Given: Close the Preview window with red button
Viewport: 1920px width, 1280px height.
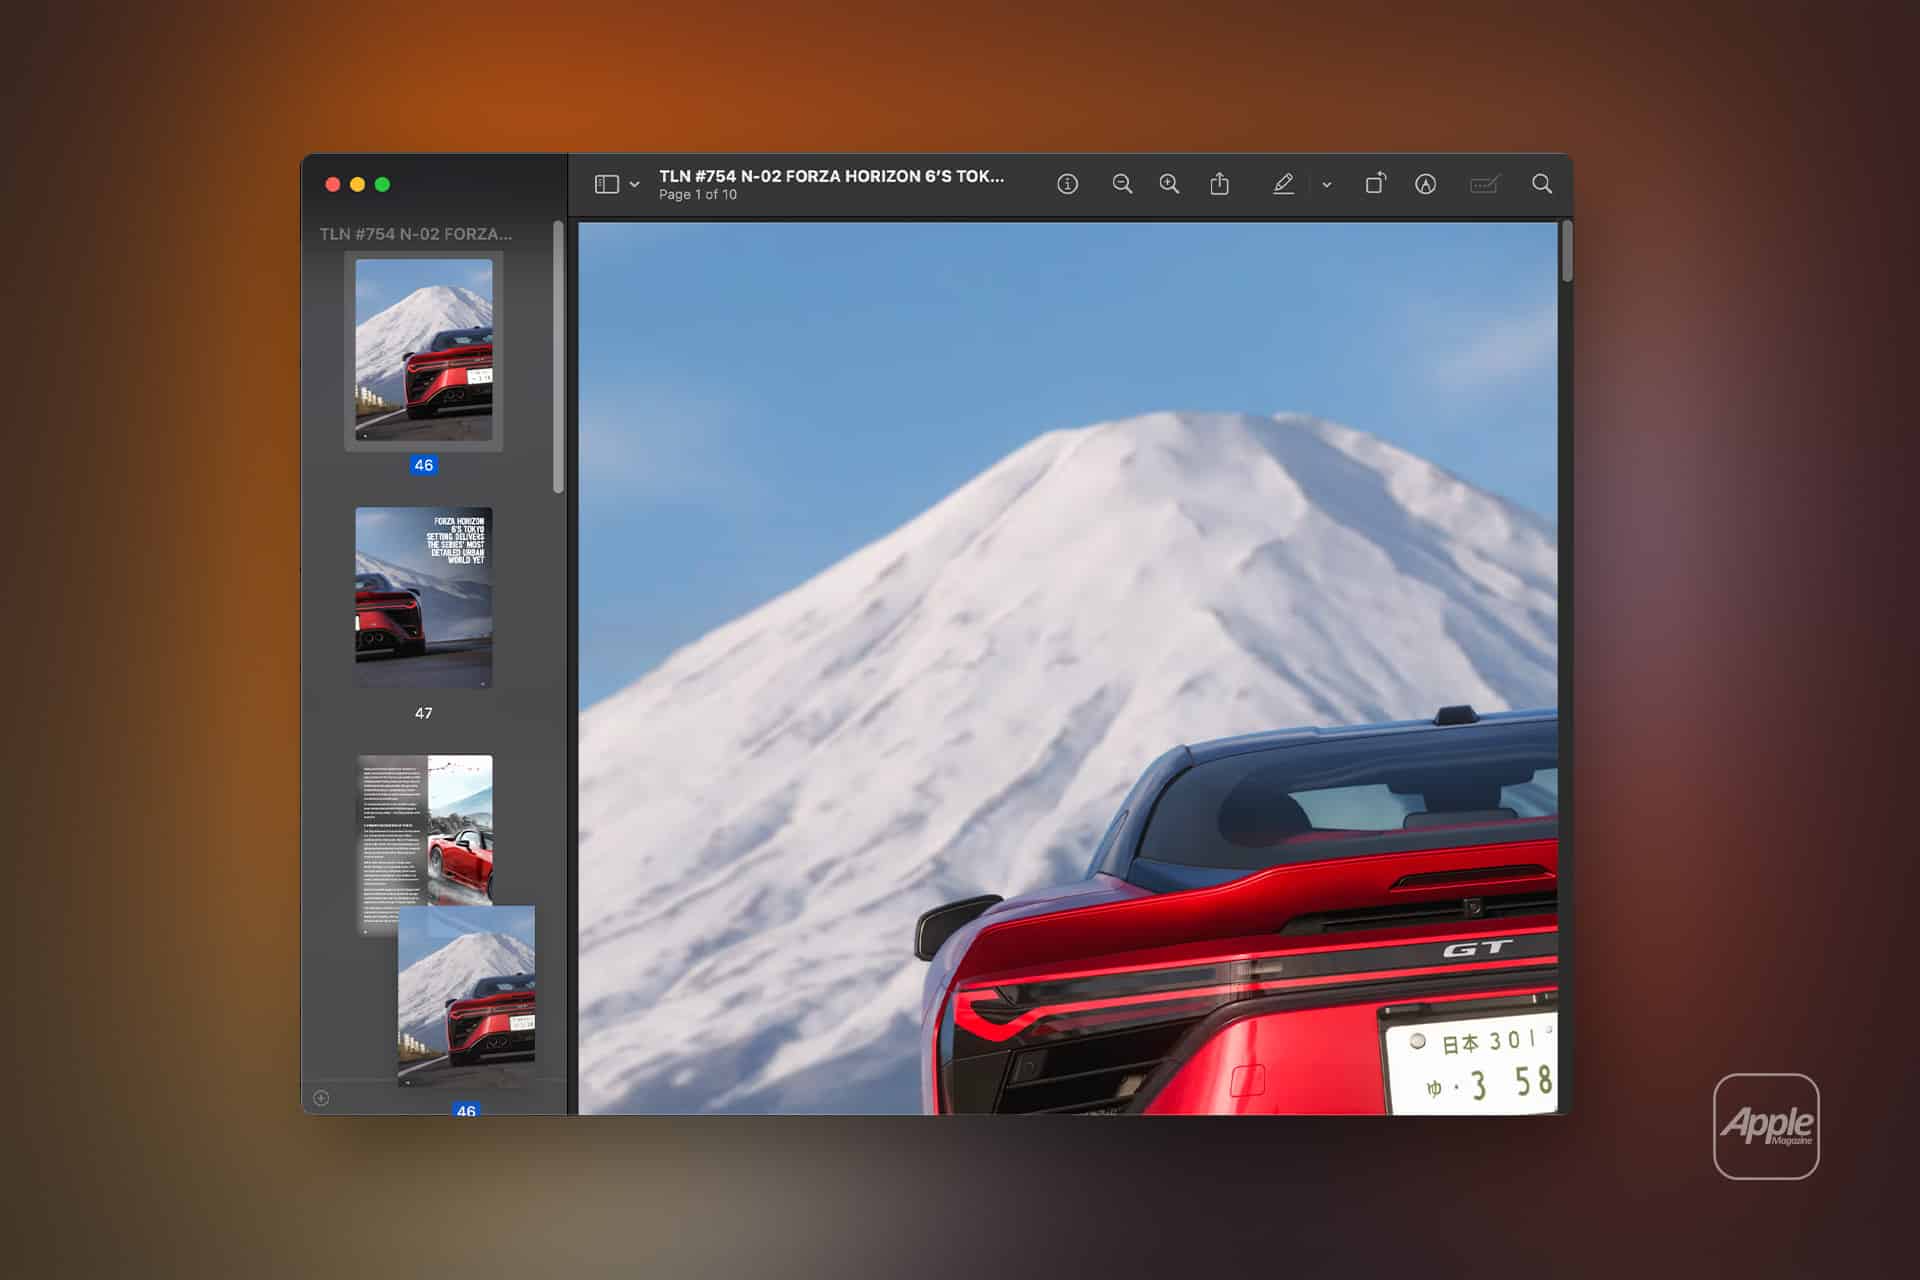Looking at the screenshot, I should coord(333,184).
